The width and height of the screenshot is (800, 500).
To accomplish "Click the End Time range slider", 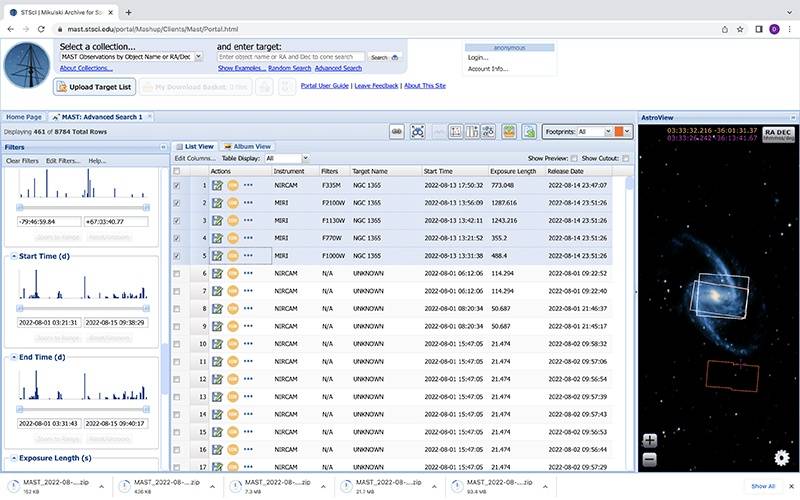I will [83, 409].
